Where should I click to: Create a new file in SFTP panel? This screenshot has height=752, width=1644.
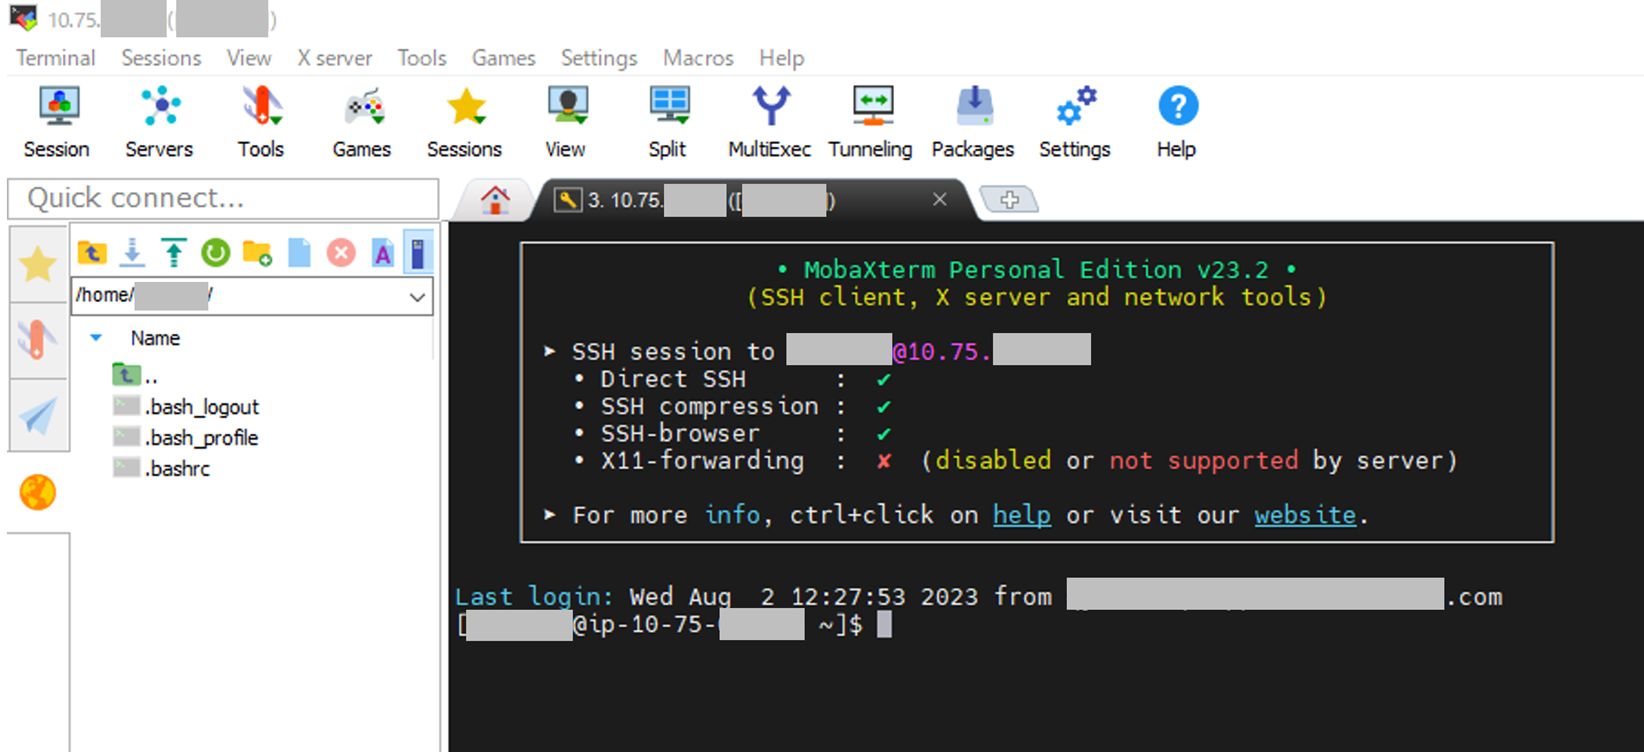pyautogui.click(x=299, y=253)
